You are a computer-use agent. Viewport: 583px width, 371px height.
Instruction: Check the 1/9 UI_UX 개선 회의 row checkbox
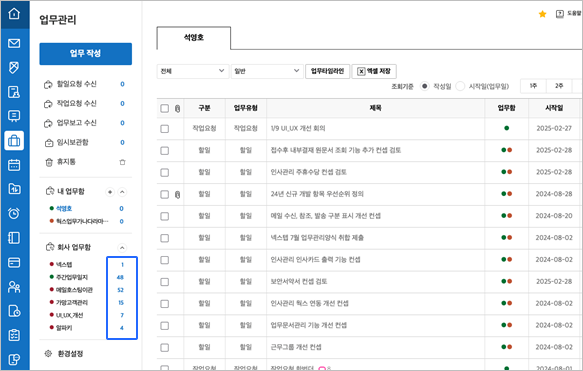point(164,129)
